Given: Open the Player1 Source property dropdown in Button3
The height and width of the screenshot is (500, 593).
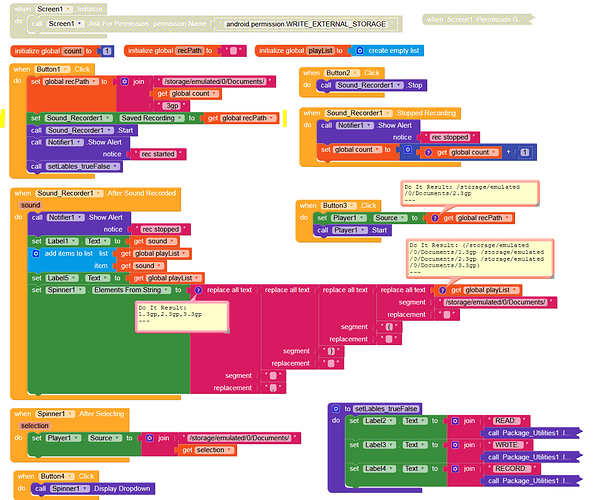Looking at the screenshot, I should (x=390, y=218).
